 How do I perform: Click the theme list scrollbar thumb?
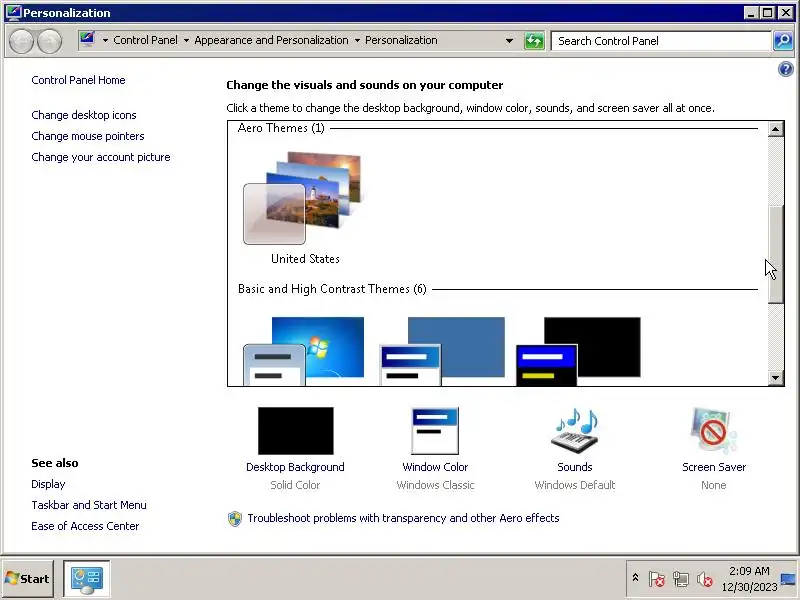[x=776, y=254]
